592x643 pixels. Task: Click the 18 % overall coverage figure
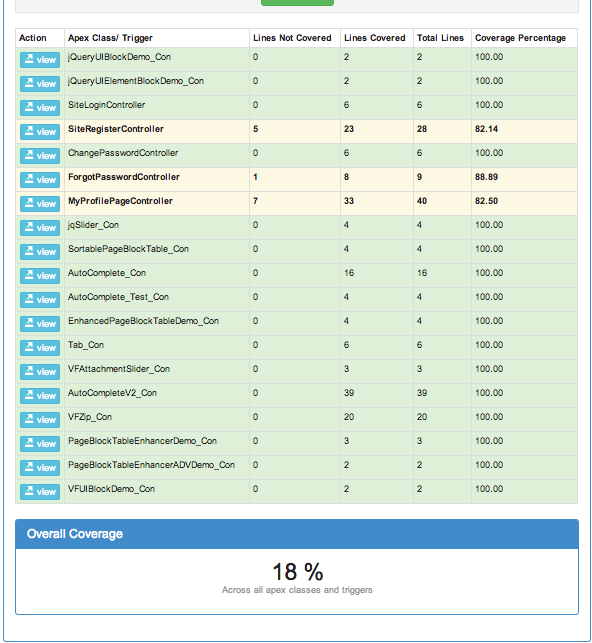(x=298, y=572)
